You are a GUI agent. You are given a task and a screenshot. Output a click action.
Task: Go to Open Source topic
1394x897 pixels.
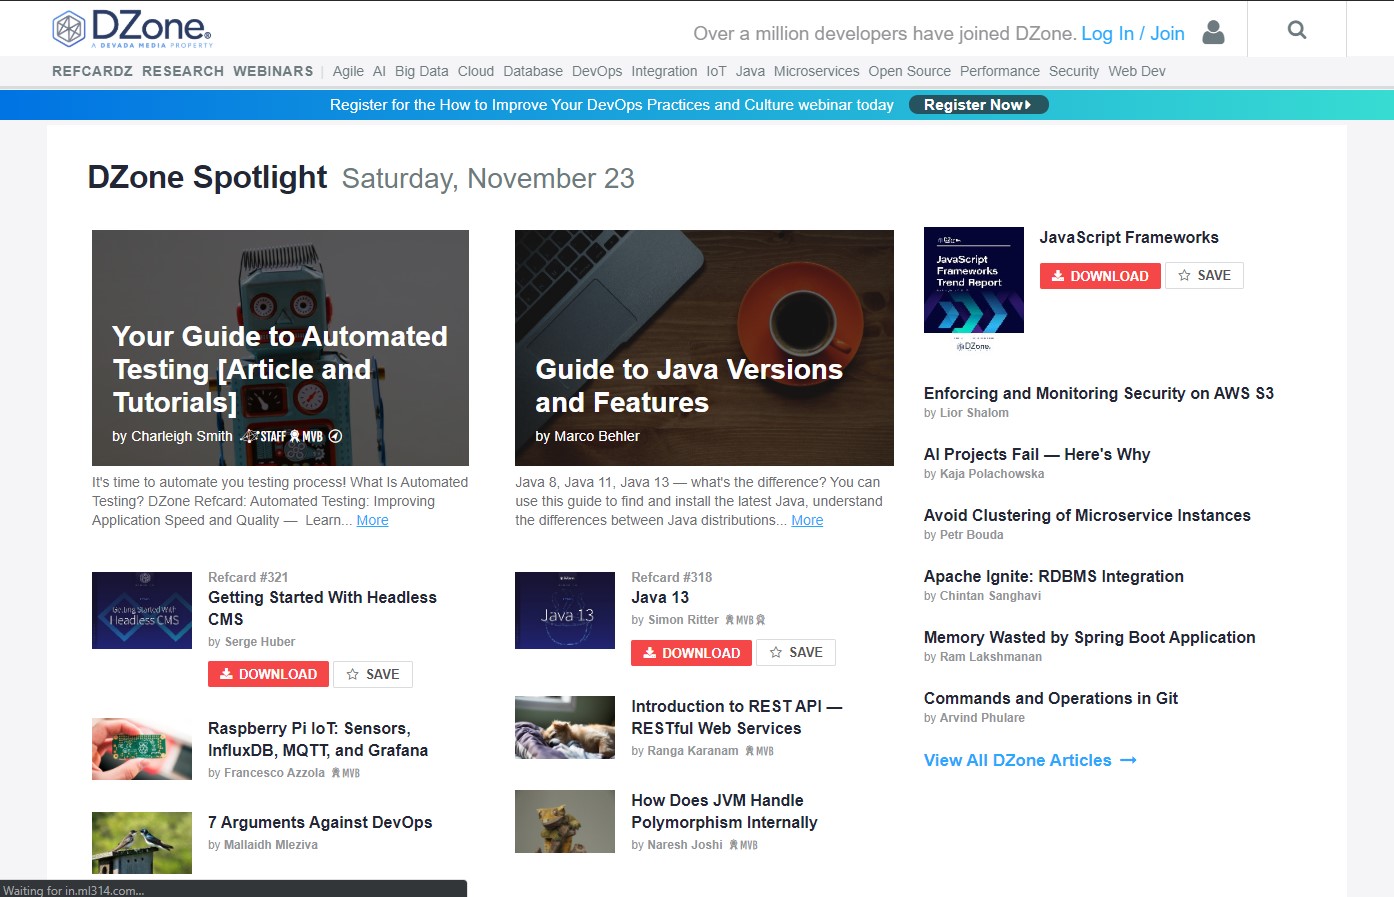pyautogui.click(x=910, y=71)
